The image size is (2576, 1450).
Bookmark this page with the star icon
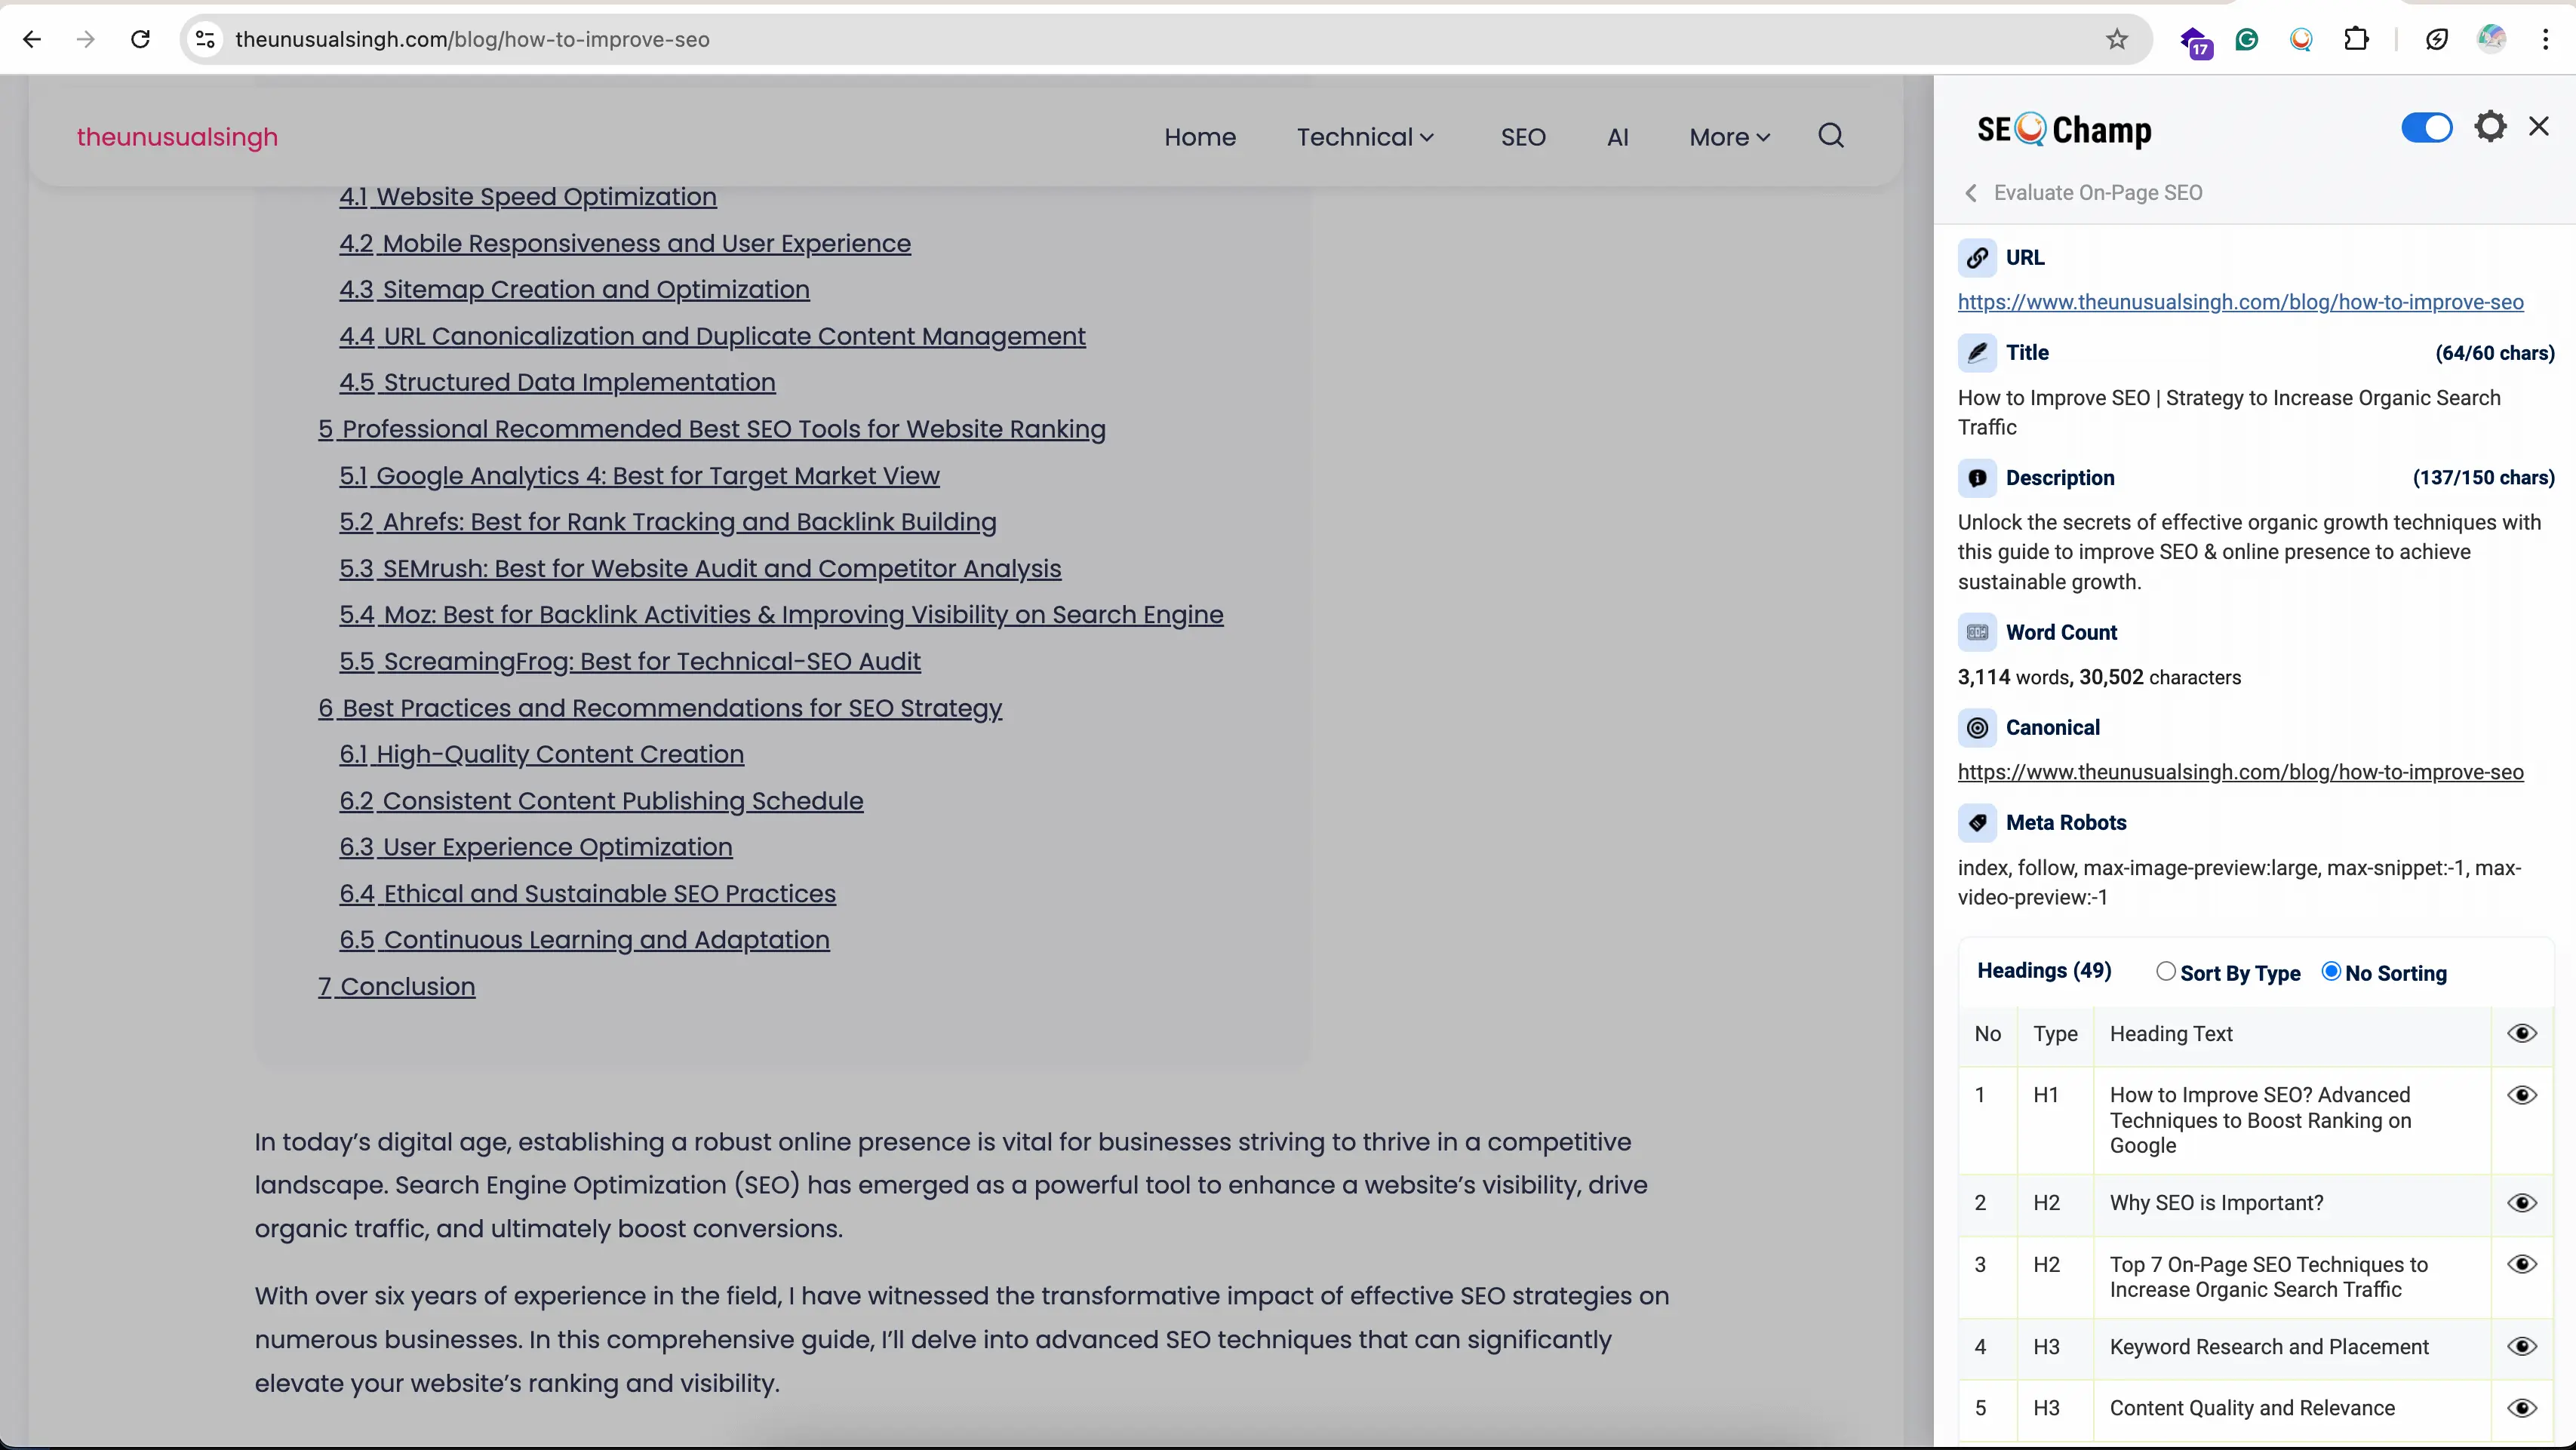(2116, 39)
